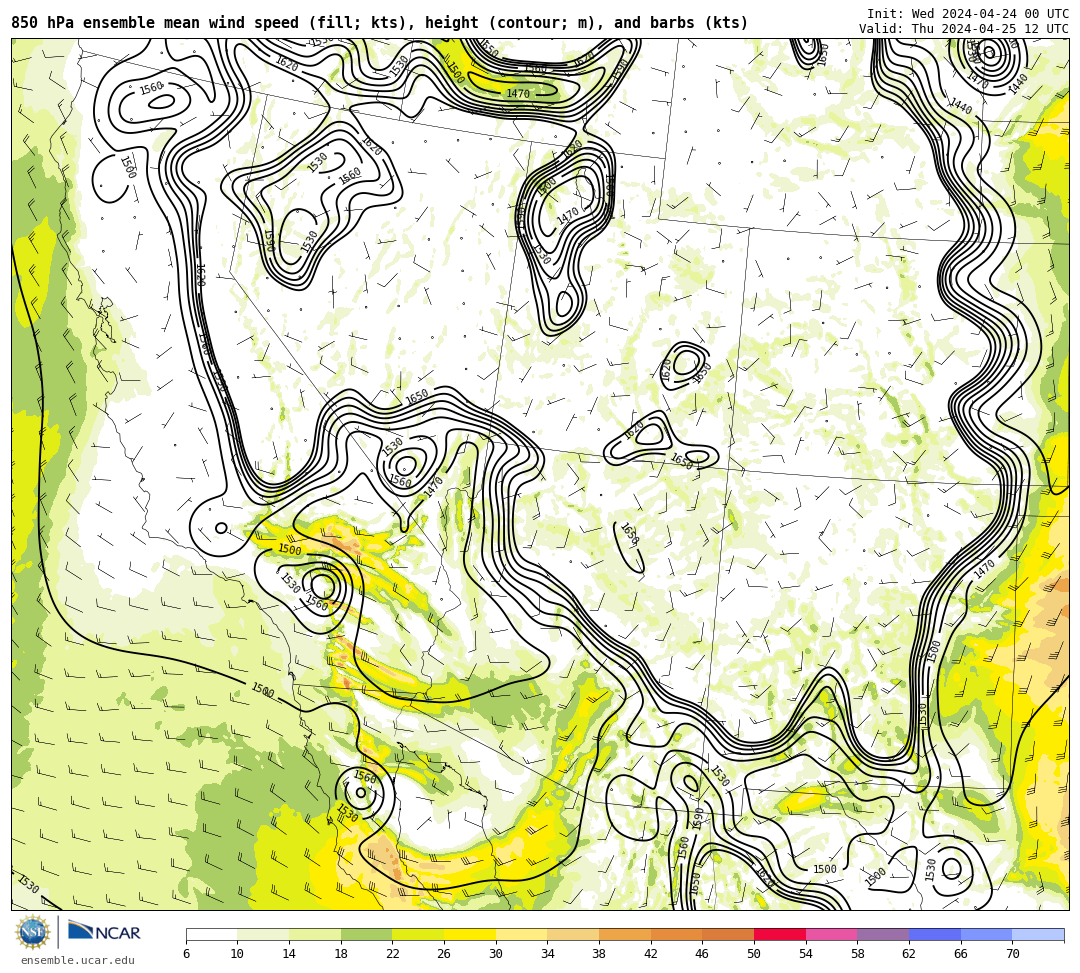
Task: Click the colorbar label '10'
Action: (237, 954)
